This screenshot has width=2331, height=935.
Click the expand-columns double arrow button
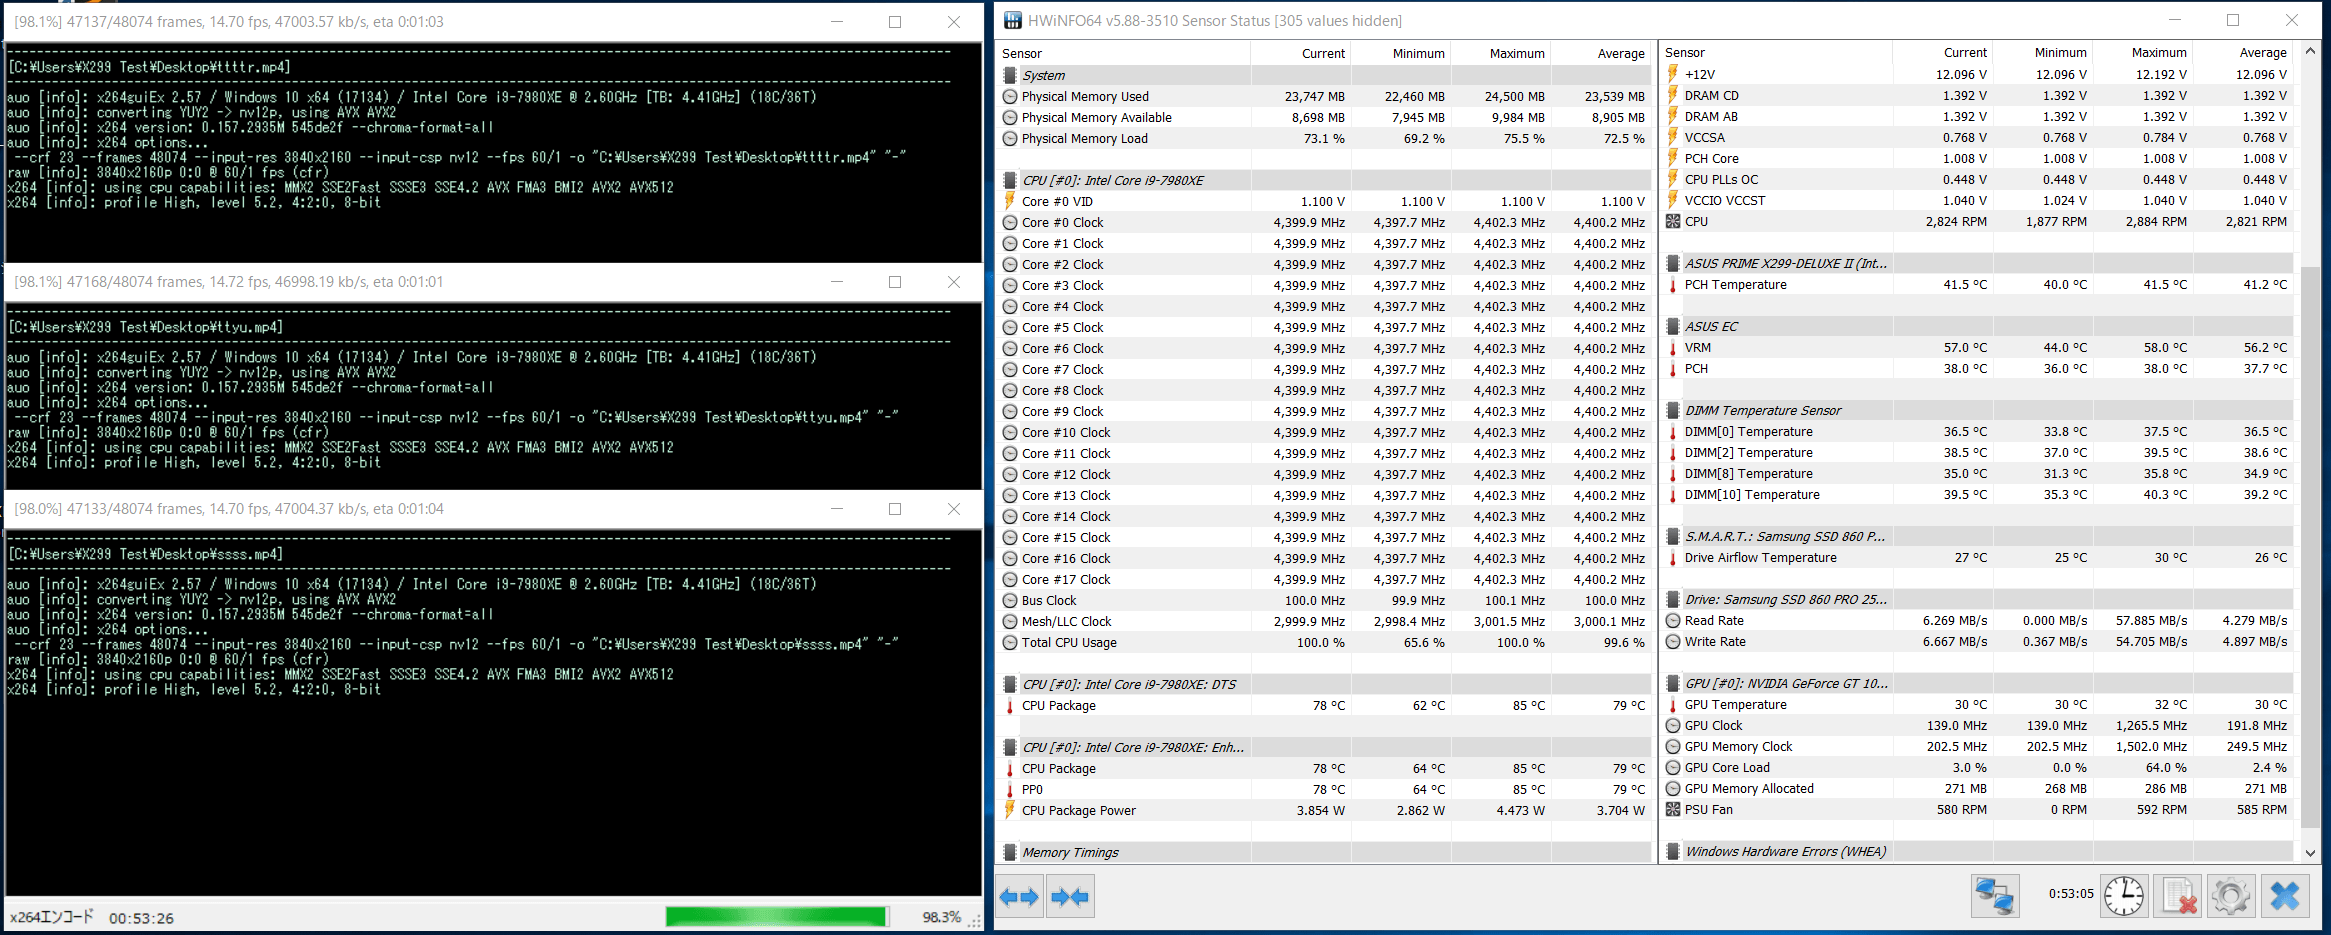click(x=1020, y=896)
